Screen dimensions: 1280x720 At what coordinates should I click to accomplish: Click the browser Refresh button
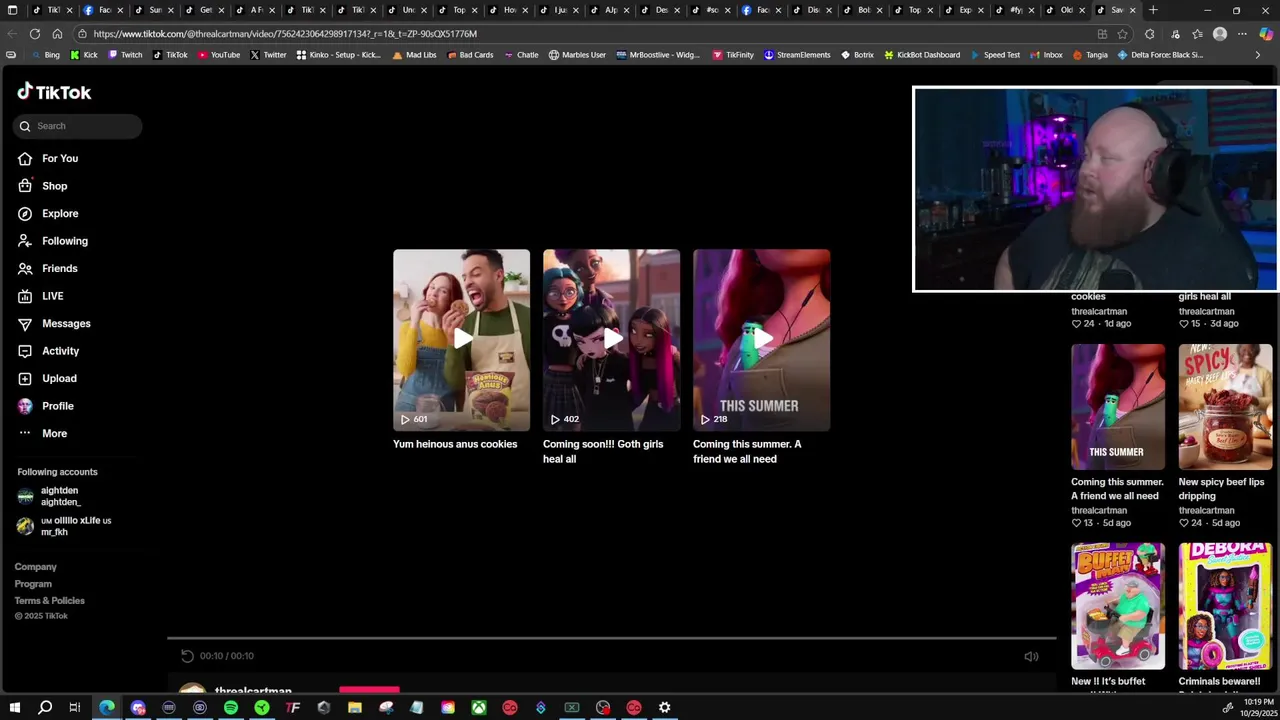[35, 34]
